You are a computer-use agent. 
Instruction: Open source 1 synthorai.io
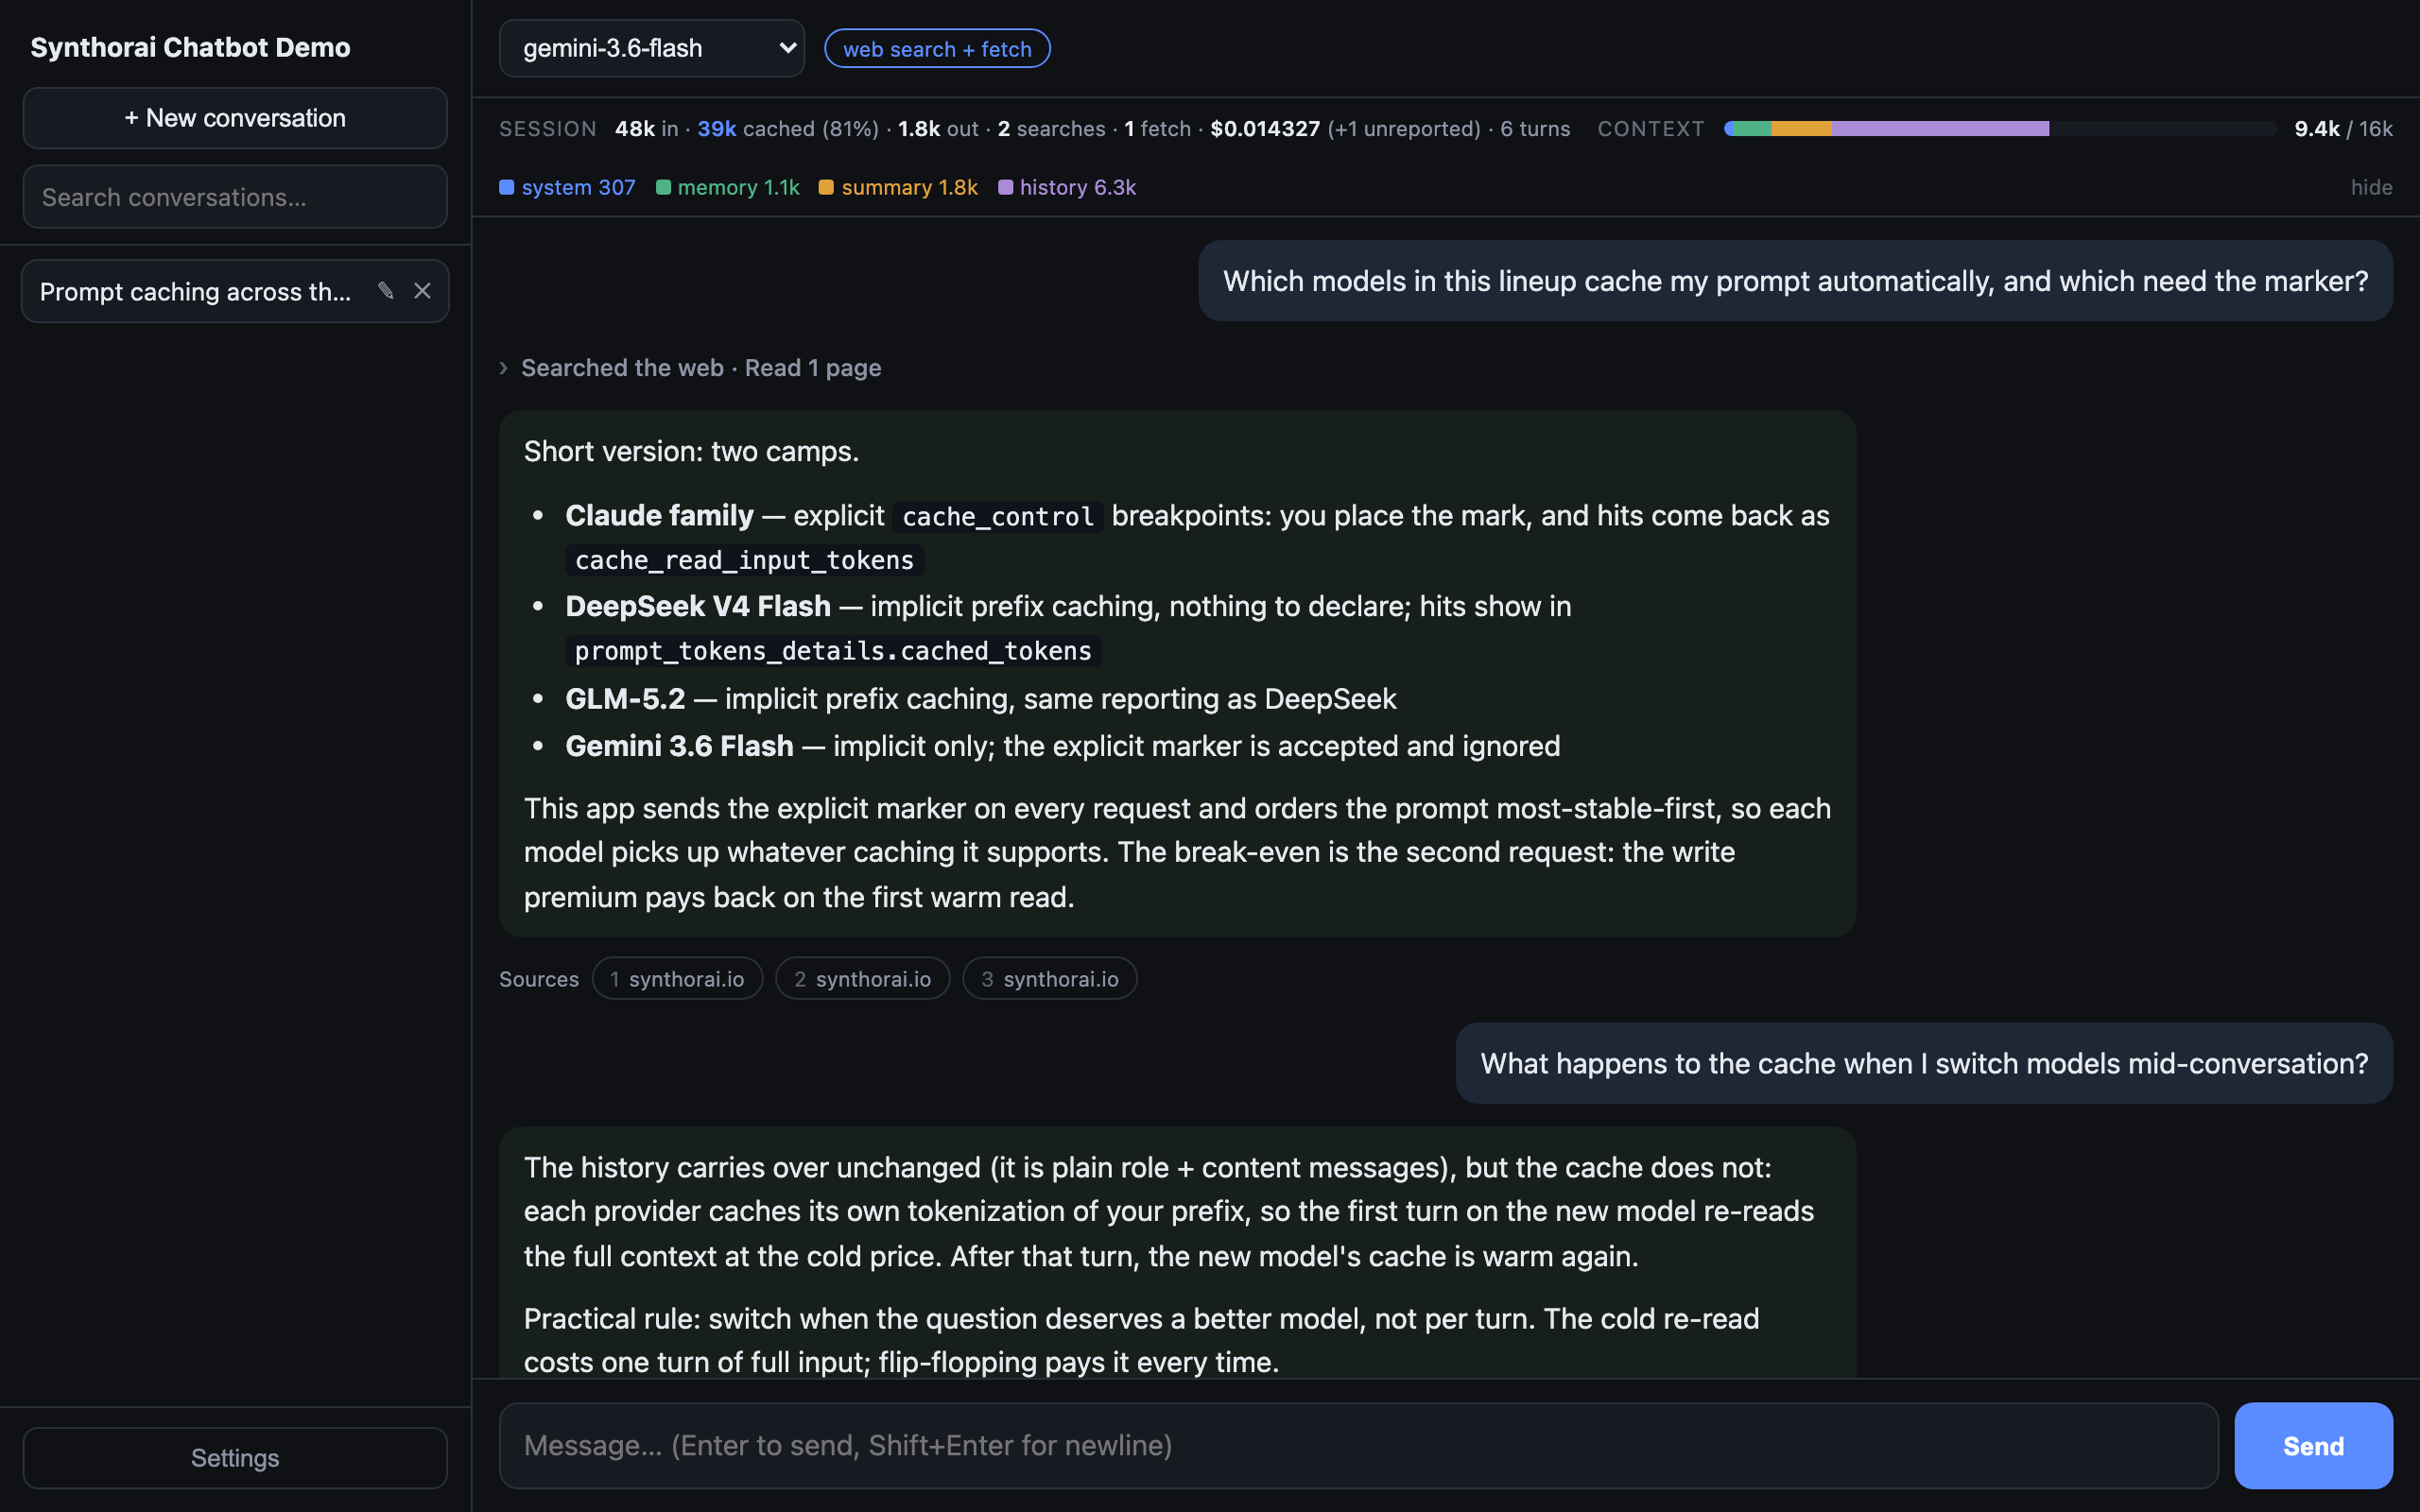(677, 979)
